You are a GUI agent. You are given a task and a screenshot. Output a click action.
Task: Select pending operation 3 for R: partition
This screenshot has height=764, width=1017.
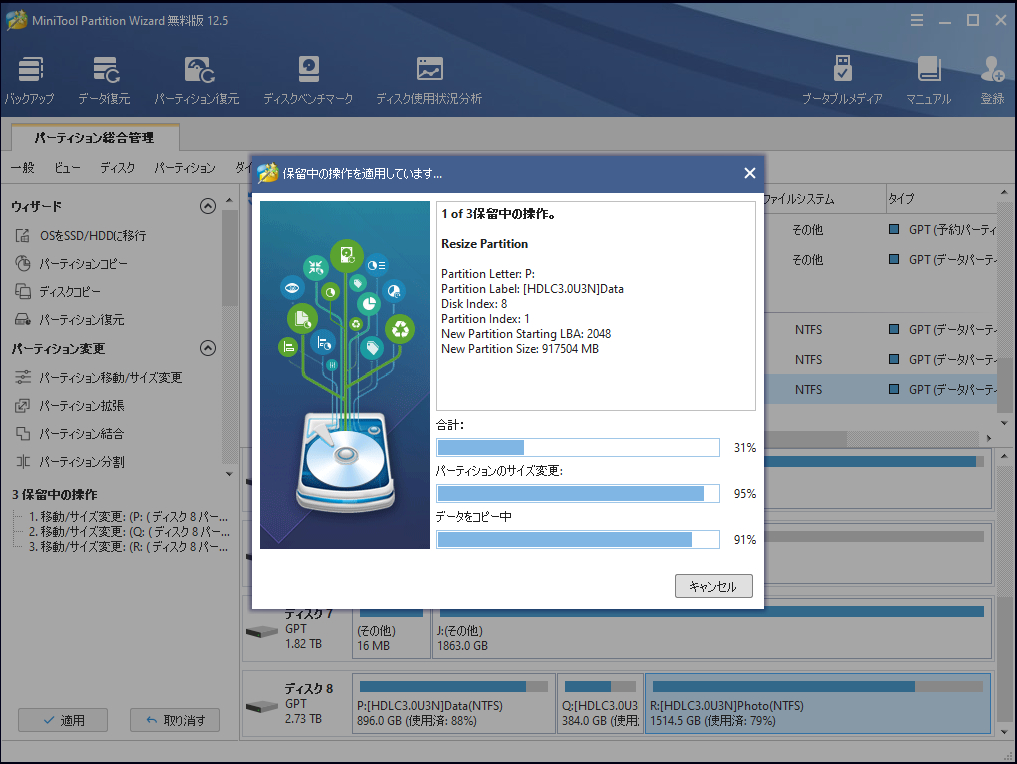(x=128, y=547)
